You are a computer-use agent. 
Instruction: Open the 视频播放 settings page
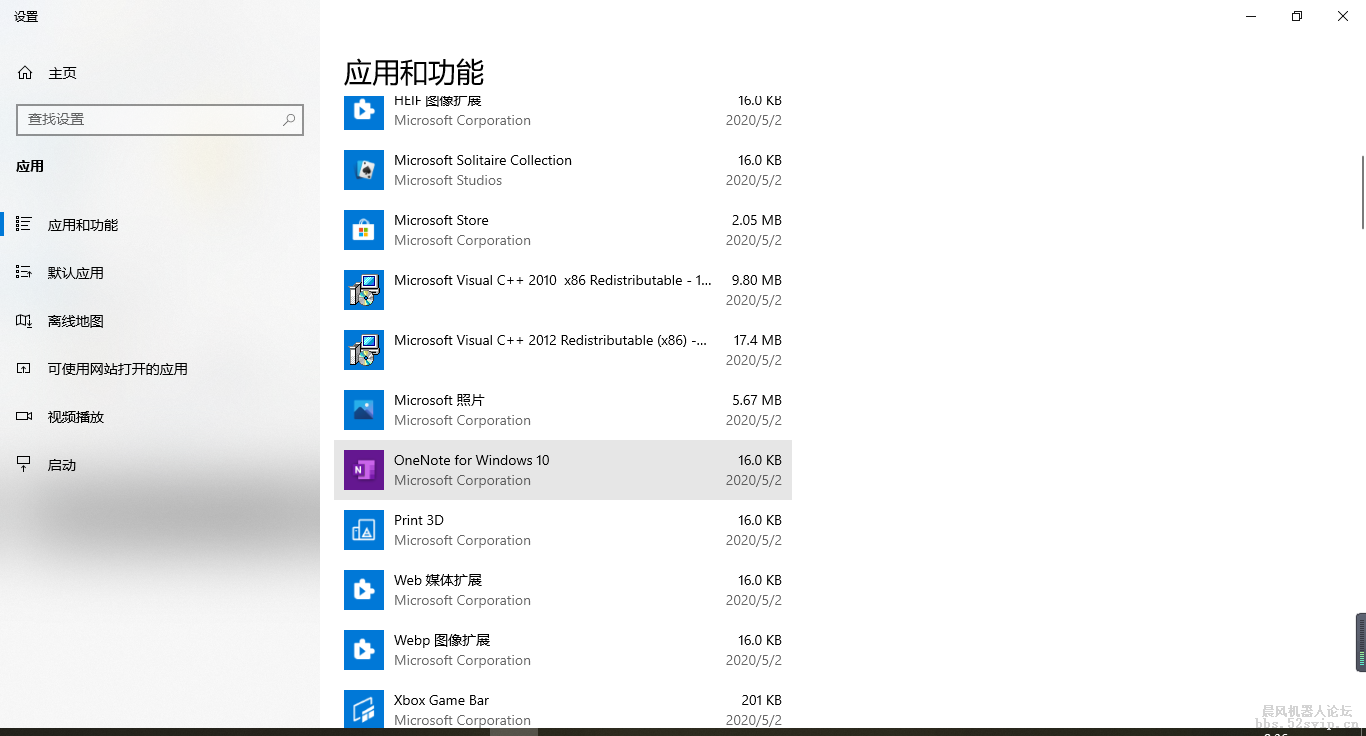76,417
